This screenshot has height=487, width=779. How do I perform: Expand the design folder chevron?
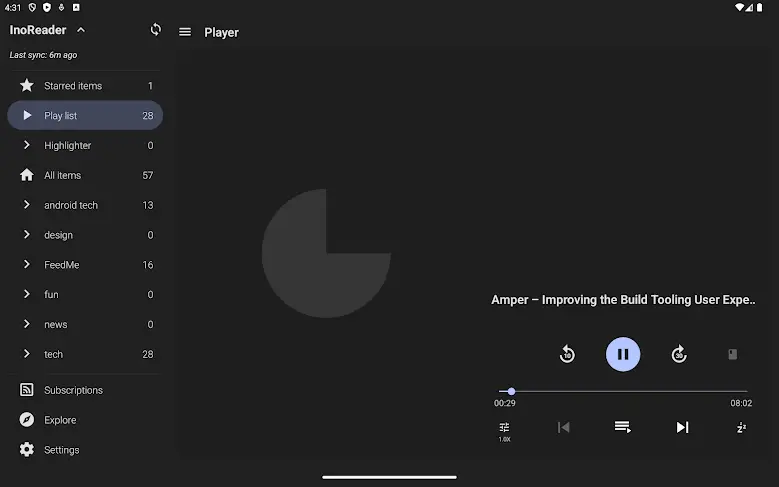click(x=27, y=235)
